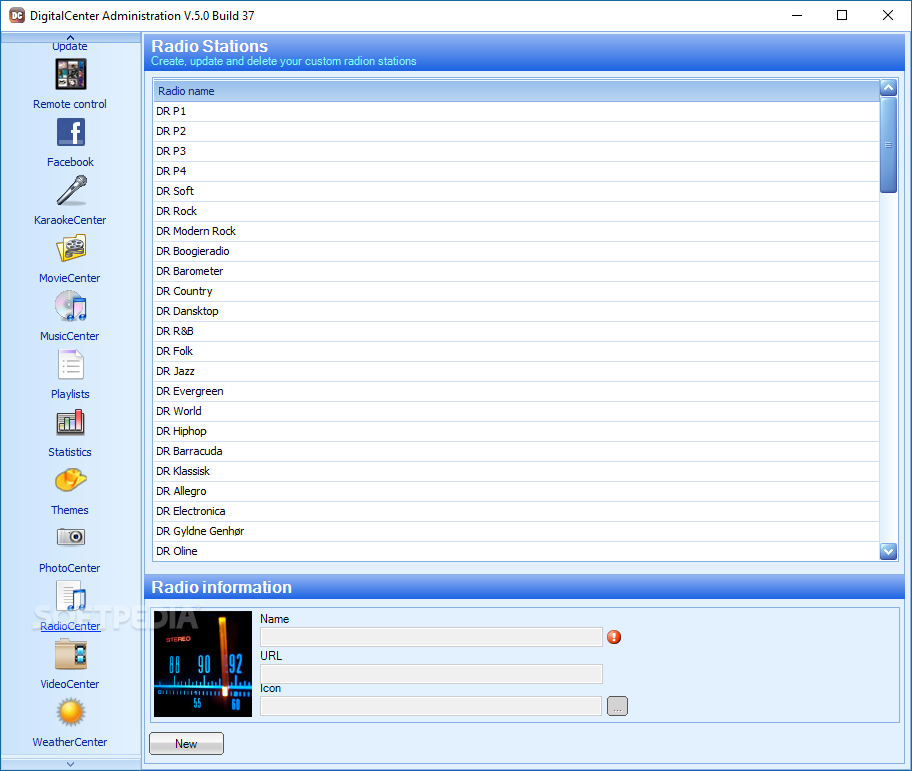Click the radio list scrollbar thumb
This screenshot has height=771, width=912.
coord(888,145)
